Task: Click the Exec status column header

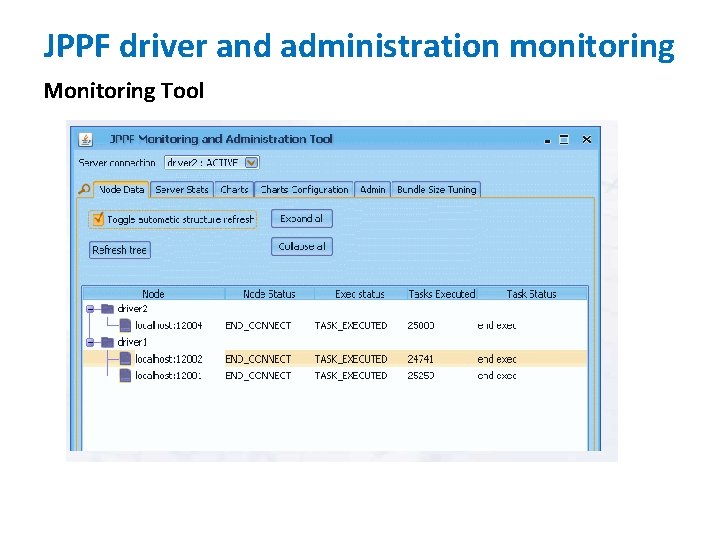Action: click(360, 294)
